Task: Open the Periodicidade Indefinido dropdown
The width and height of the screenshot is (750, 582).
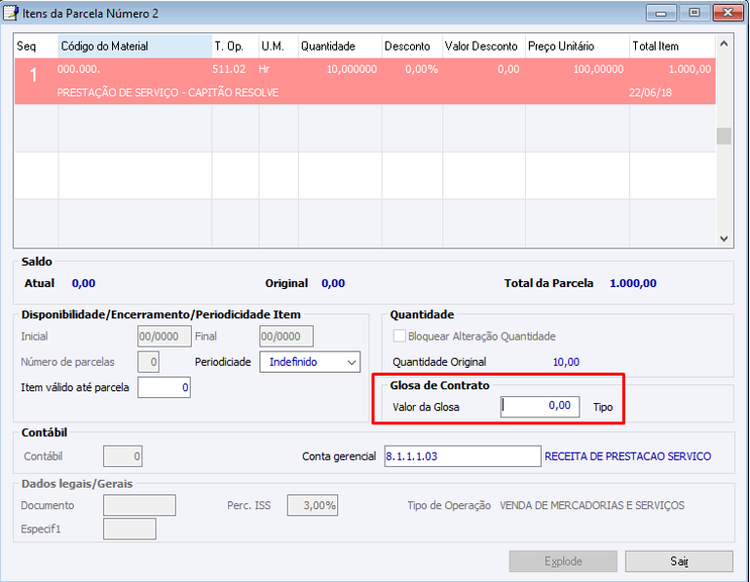Action: pos(310,362)
